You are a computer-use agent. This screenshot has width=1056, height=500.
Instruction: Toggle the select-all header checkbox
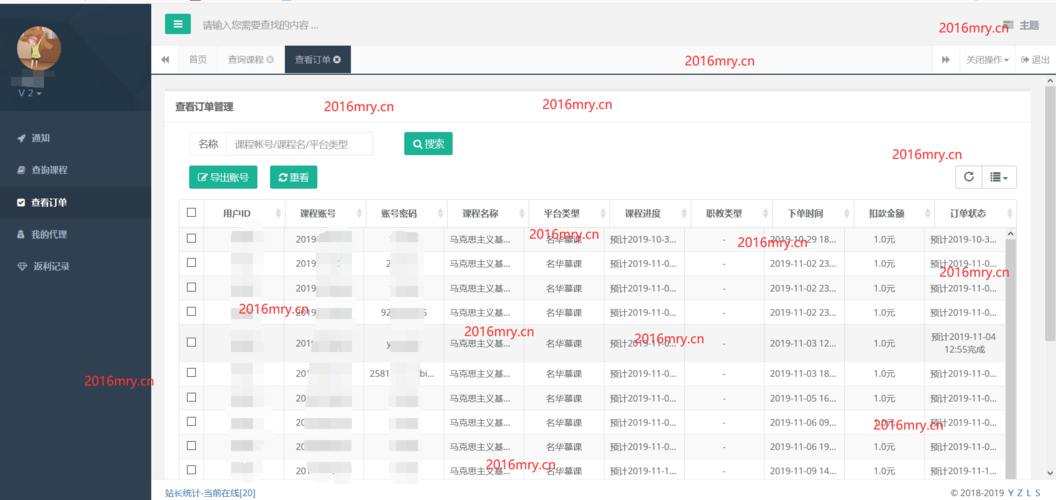pyautogui.click(x=191, y=212)
